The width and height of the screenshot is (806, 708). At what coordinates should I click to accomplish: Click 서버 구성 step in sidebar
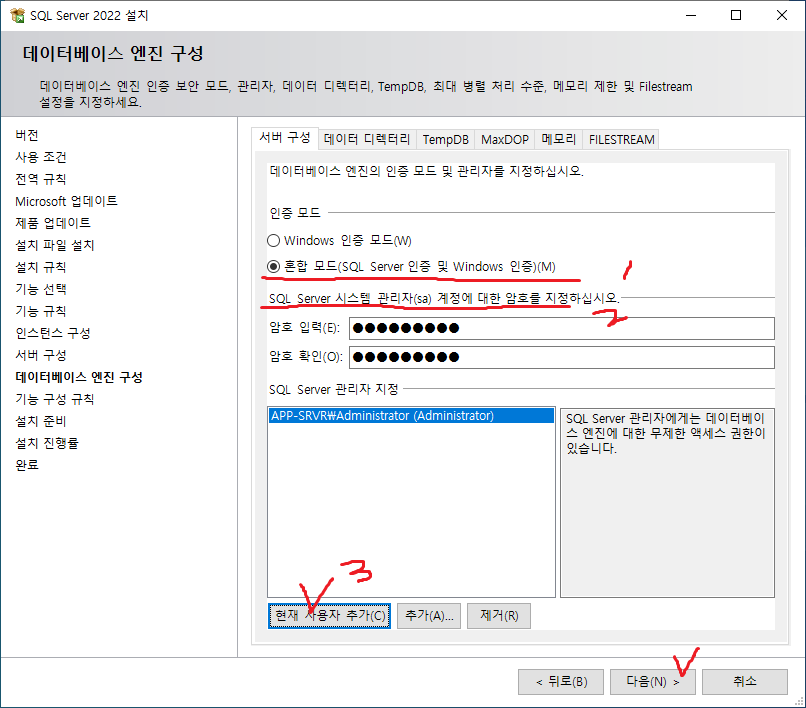pyautogui.click(x=41, y=355)
